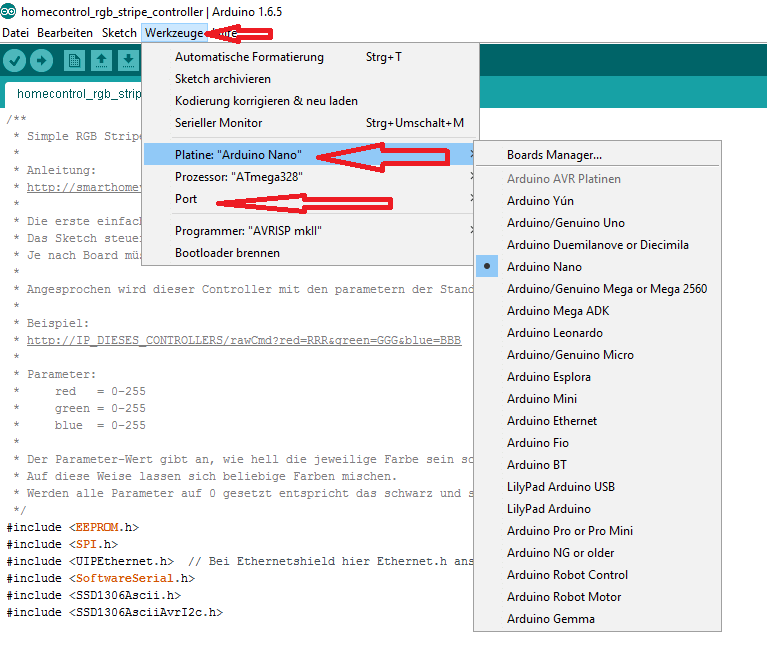The image size is (767, 650).
Task: Pick LilyPad Arduino USB board
Action: click(597, 487)
